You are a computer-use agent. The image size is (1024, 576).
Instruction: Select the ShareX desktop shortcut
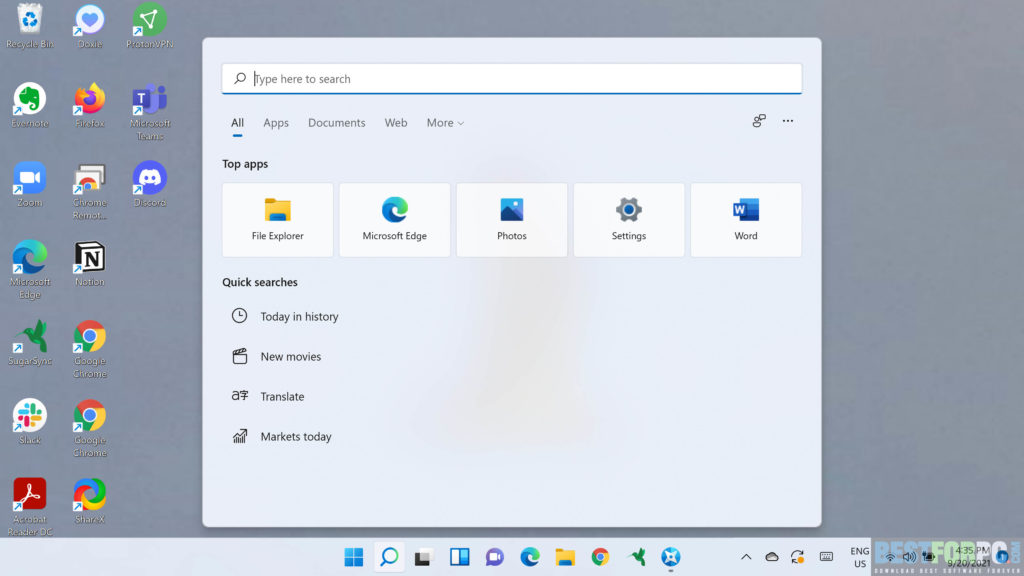(x=89, y=501)
